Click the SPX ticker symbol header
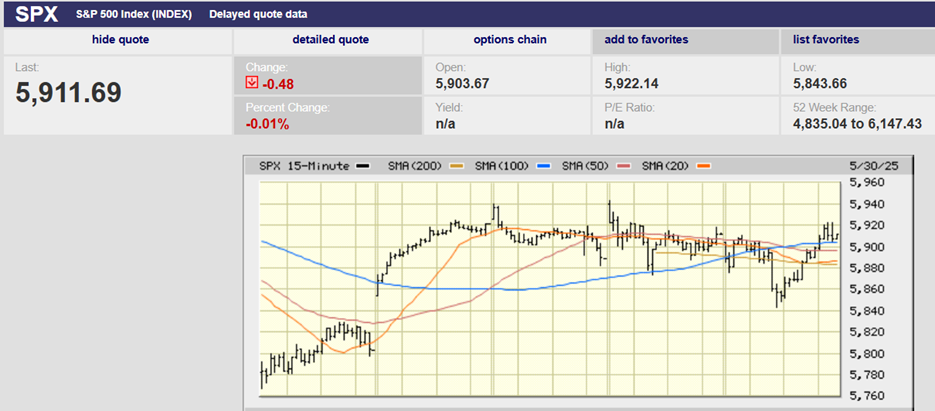Screen dimensions: 935x411 point(36,14)
